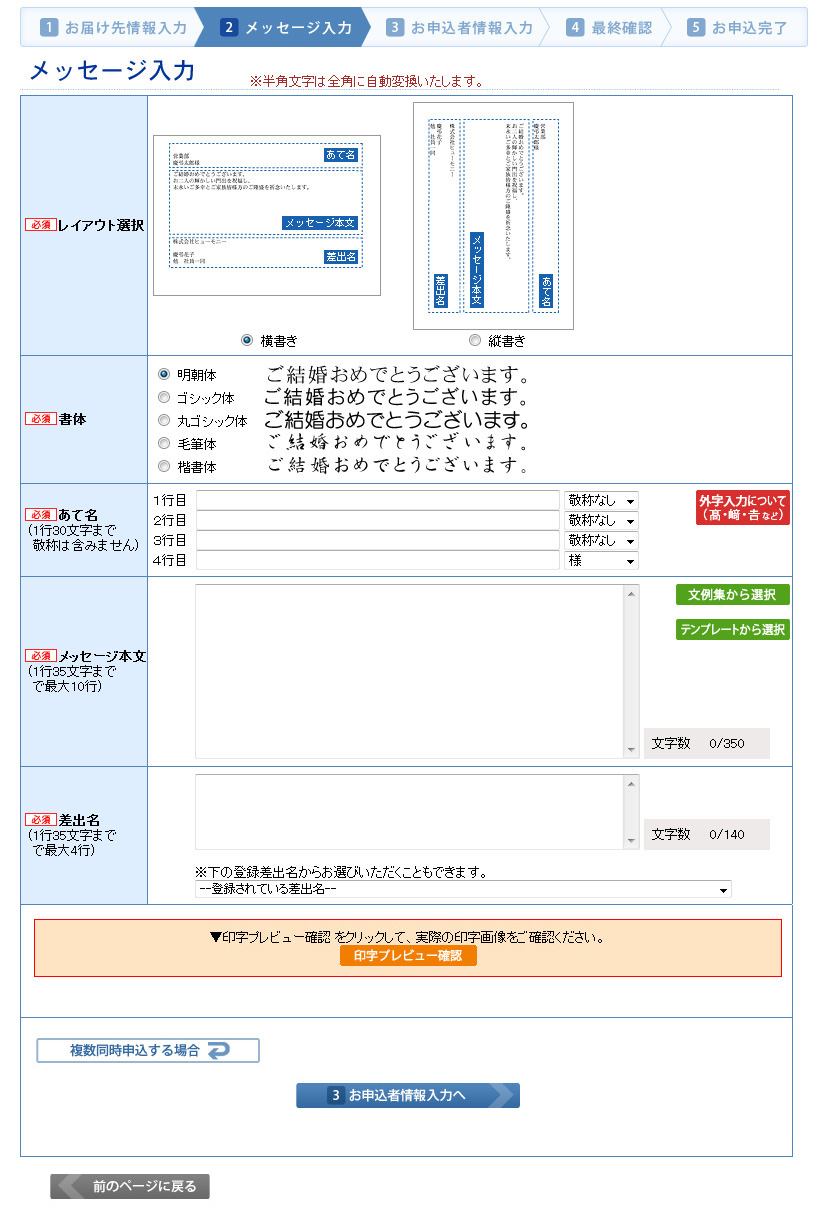Choose the ゴシック体 font option
The width and height of the screenshot is (820, 1216).
point(164,397)
